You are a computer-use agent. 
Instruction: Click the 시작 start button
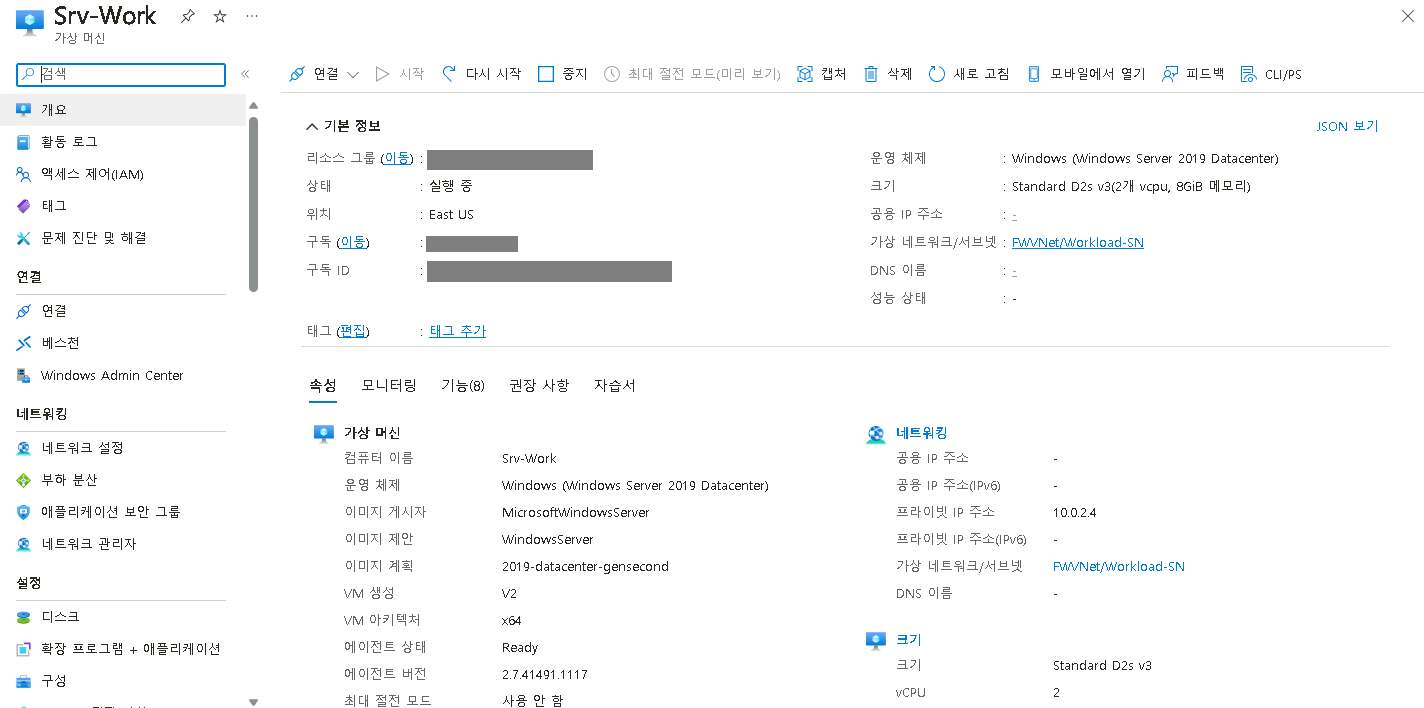click(400, 74)
